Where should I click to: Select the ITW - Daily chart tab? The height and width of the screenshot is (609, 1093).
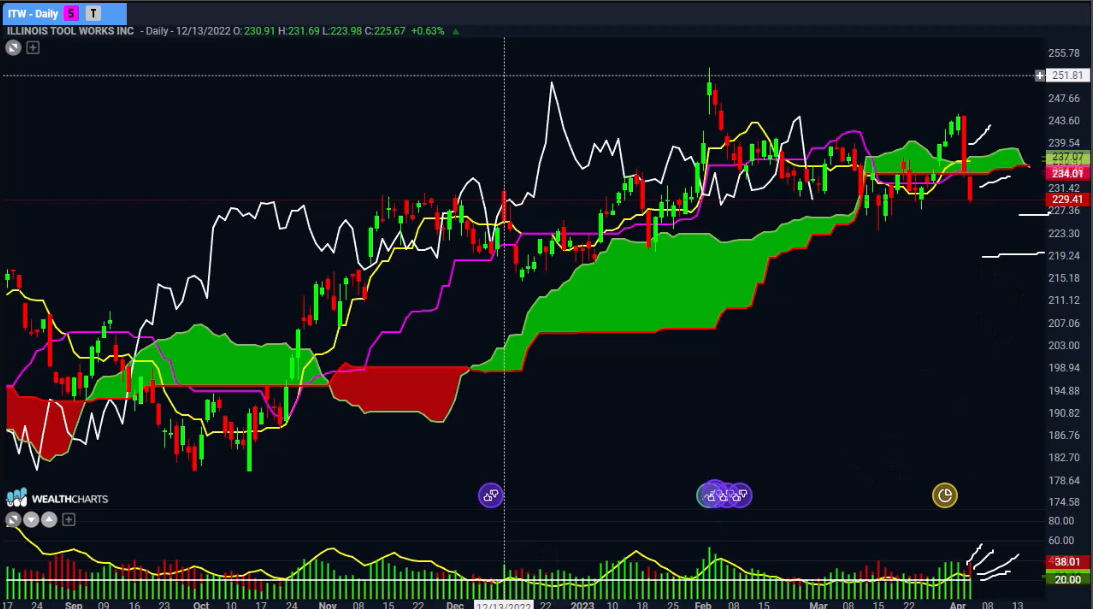click(x=63, y=13)
